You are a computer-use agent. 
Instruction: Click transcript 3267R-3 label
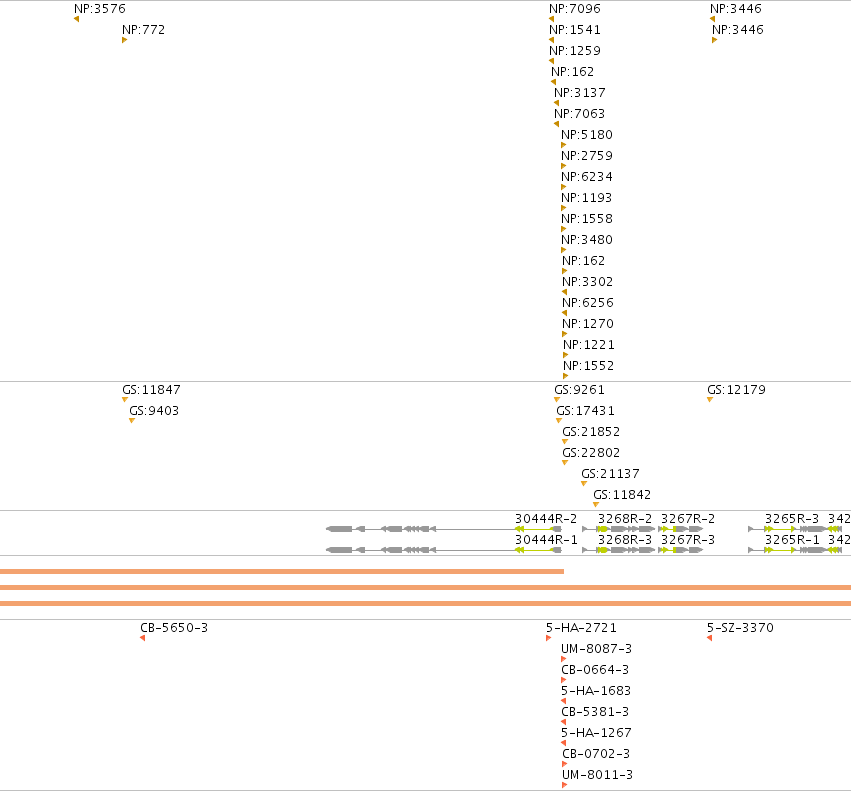tap(688, 540)
